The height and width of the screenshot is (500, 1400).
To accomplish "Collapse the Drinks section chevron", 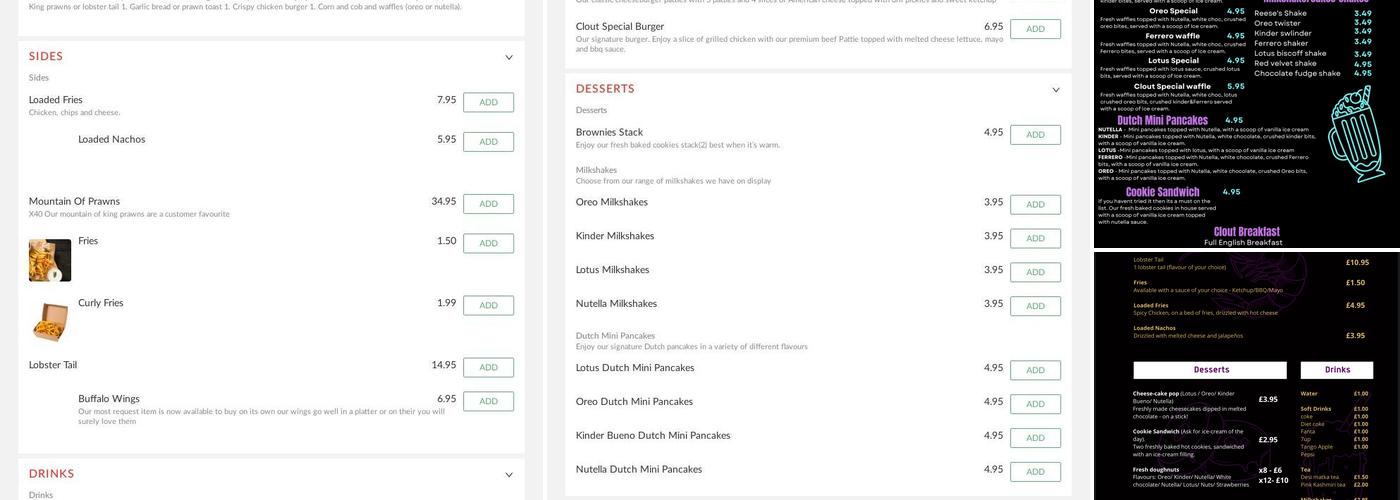I will [x=508, y=475].
